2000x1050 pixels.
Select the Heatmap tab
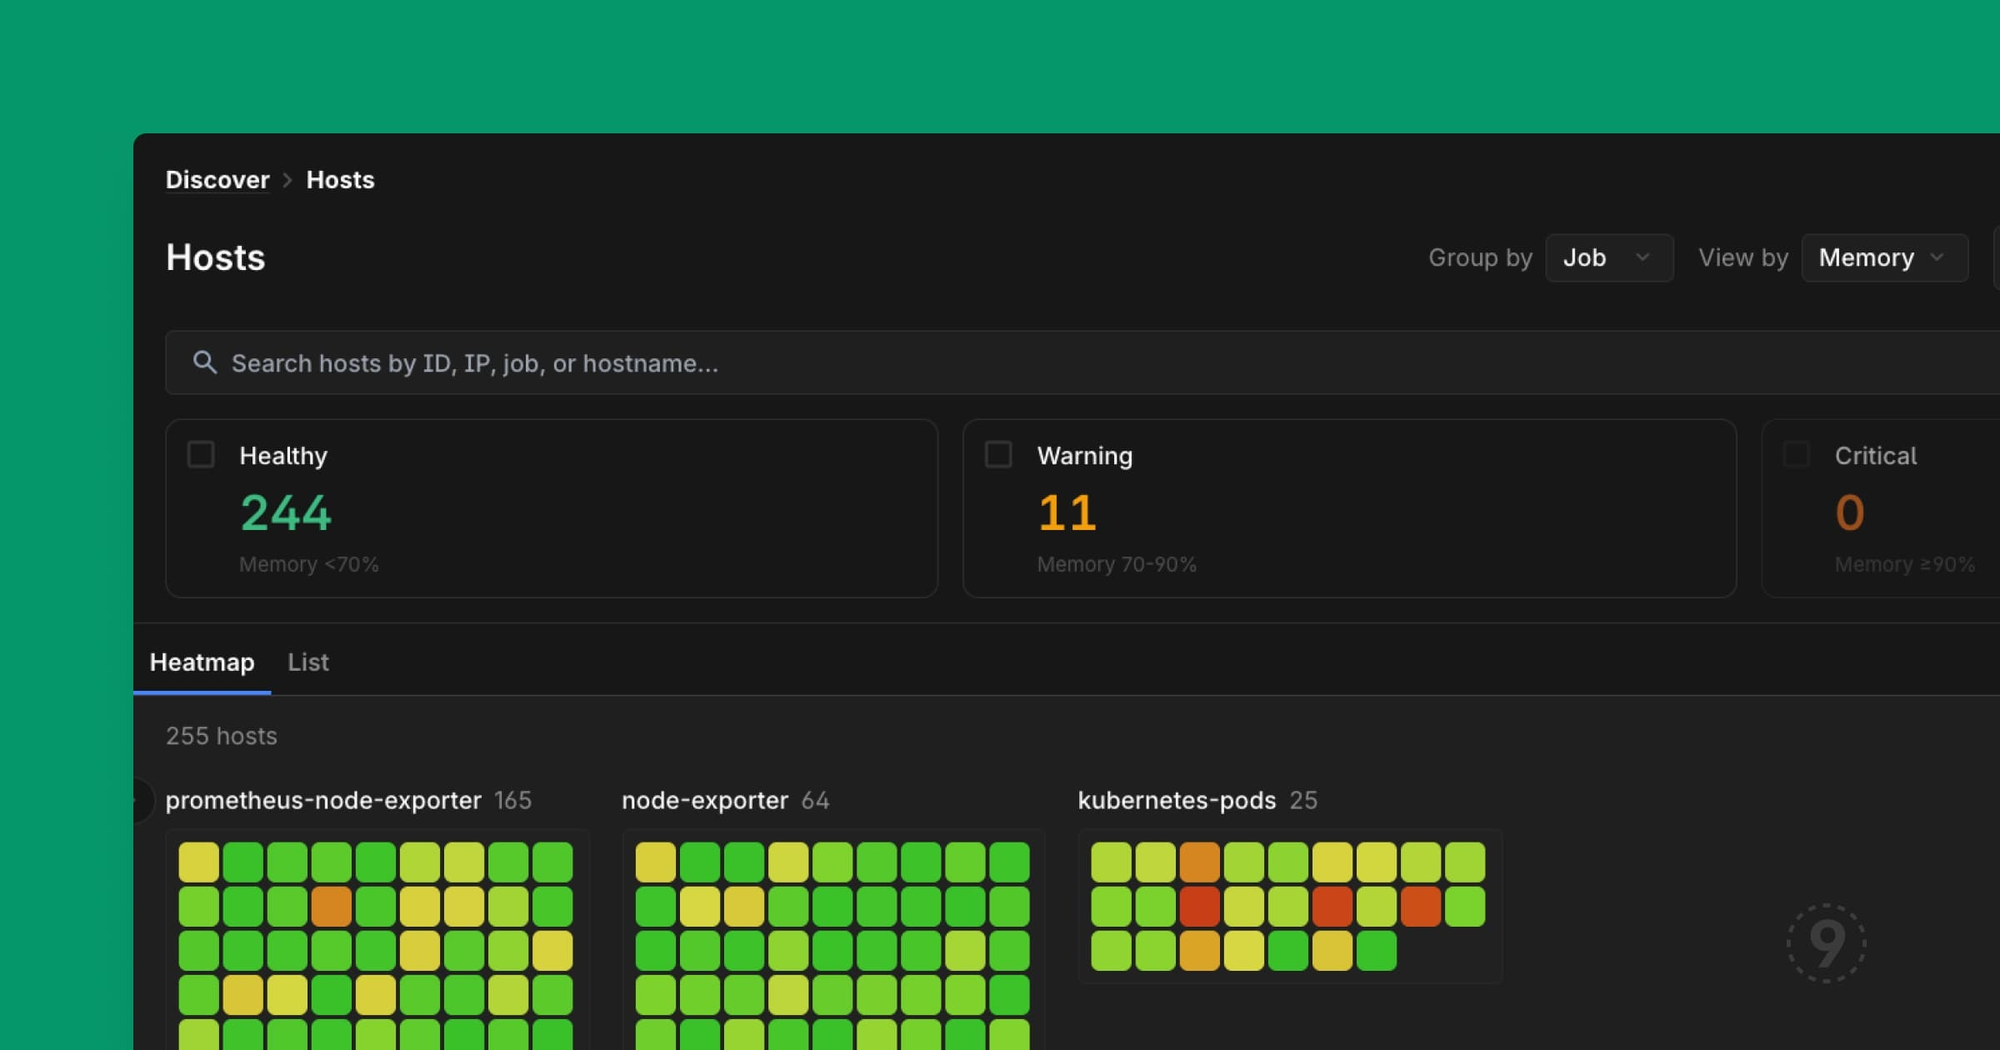click(202, 662)
